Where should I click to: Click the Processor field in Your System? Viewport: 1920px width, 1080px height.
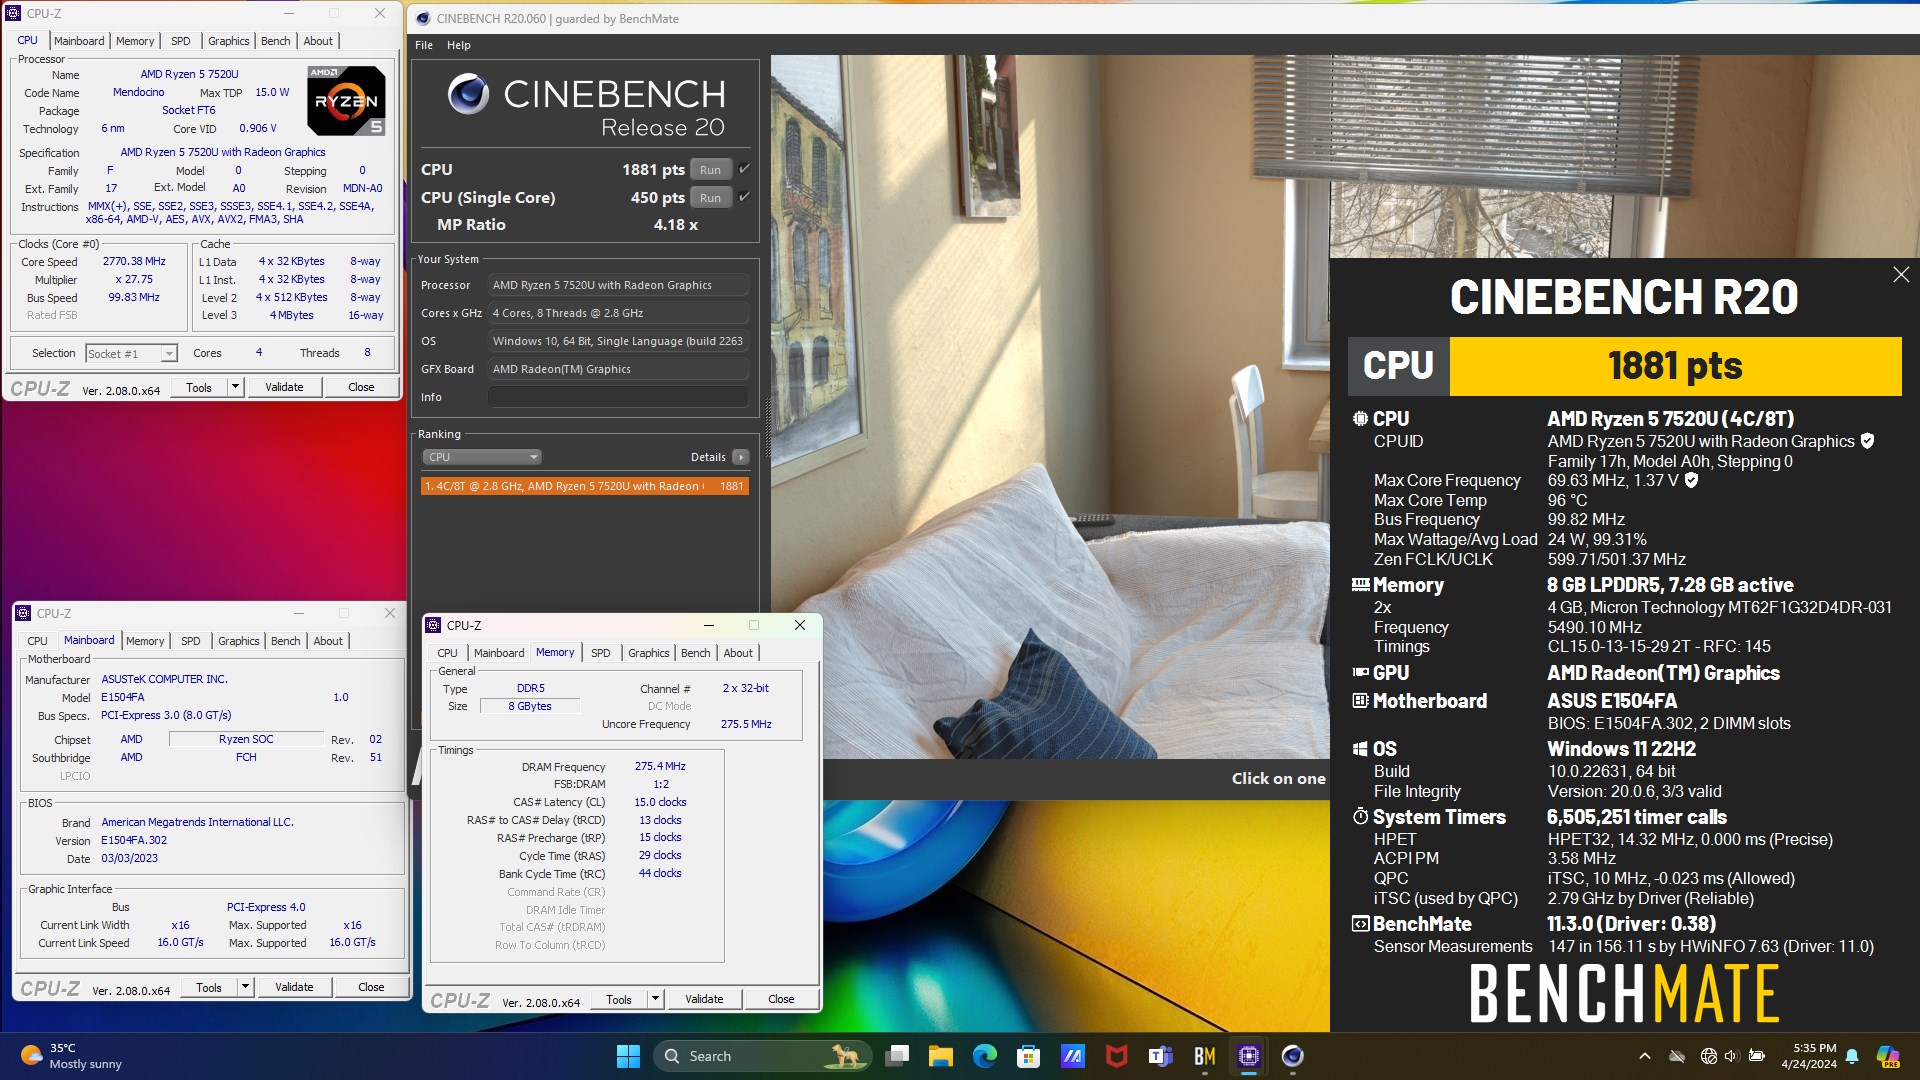click(x=618, y=285)
